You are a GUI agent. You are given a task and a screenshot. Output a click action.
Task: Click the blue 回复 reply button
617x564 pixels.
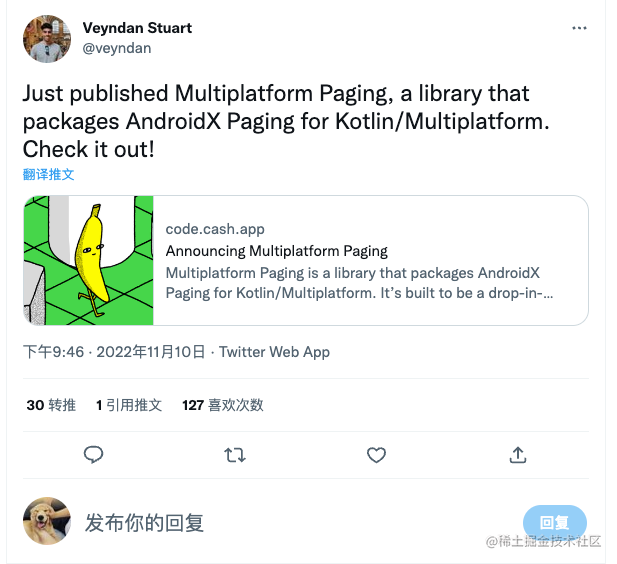pyautogui.click(x=554, y=522)
